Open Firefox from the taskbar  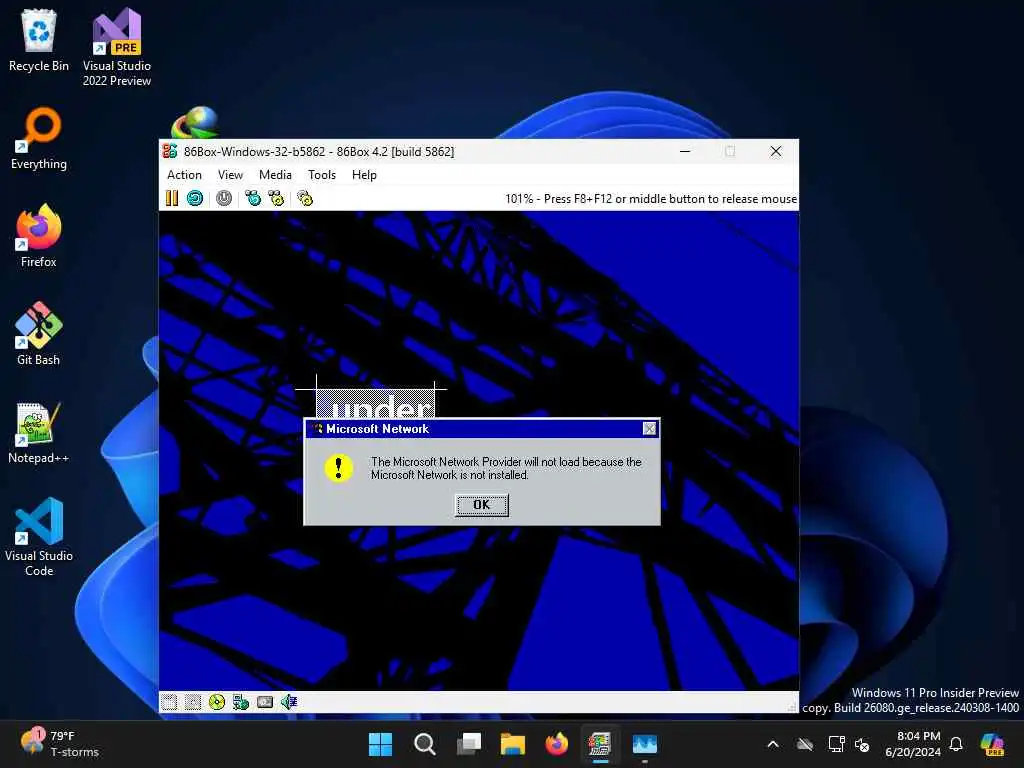point(556,744)
